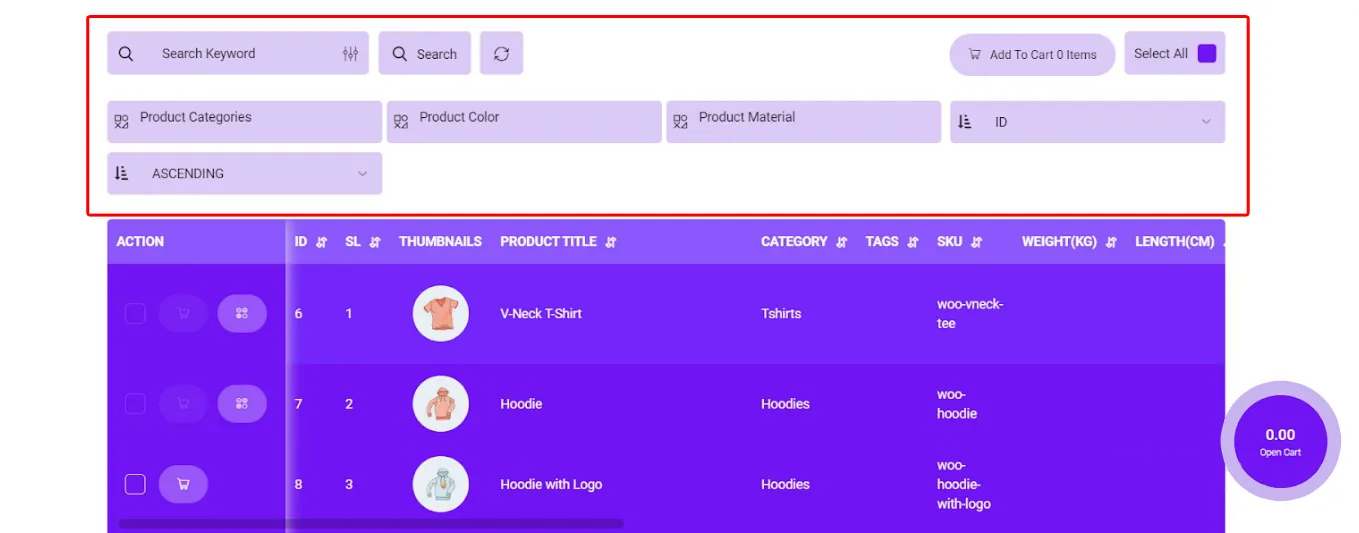The height and width of the screenshot is (533, 1359).
Task: Expand the ASCENDING order dropdown
Action: point(245,174)
